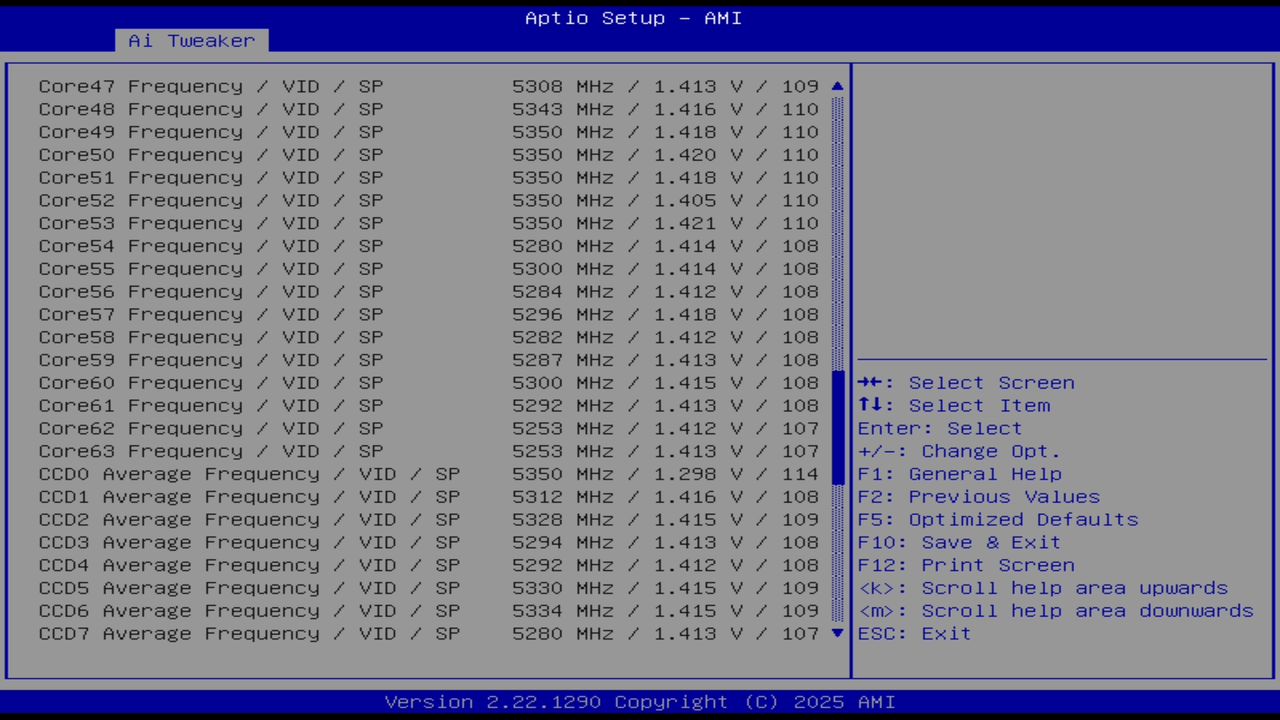Click the scroll-down arrow on the list scrollbar
The width and height of the screenshot is (1280, 720).
[x=837, y=633]
